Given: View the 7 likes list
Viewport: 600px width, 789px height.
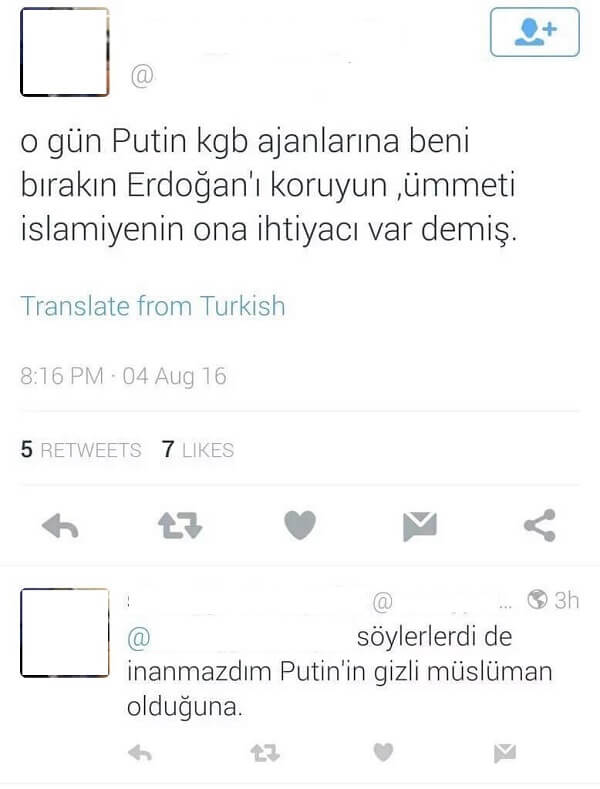Looking at the screenshot, I should pyautogui.click(x=198, y=449).
